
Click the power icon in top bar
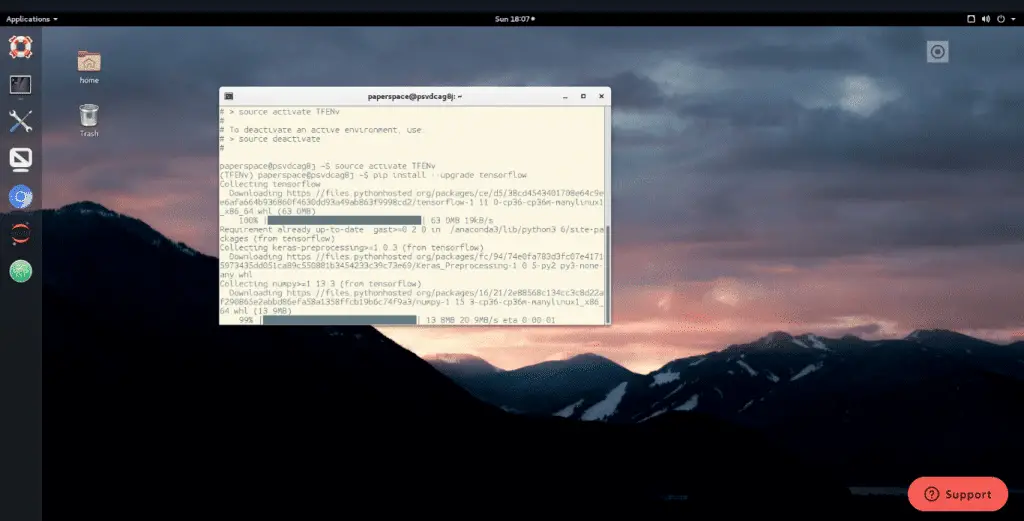point(1001,19)
